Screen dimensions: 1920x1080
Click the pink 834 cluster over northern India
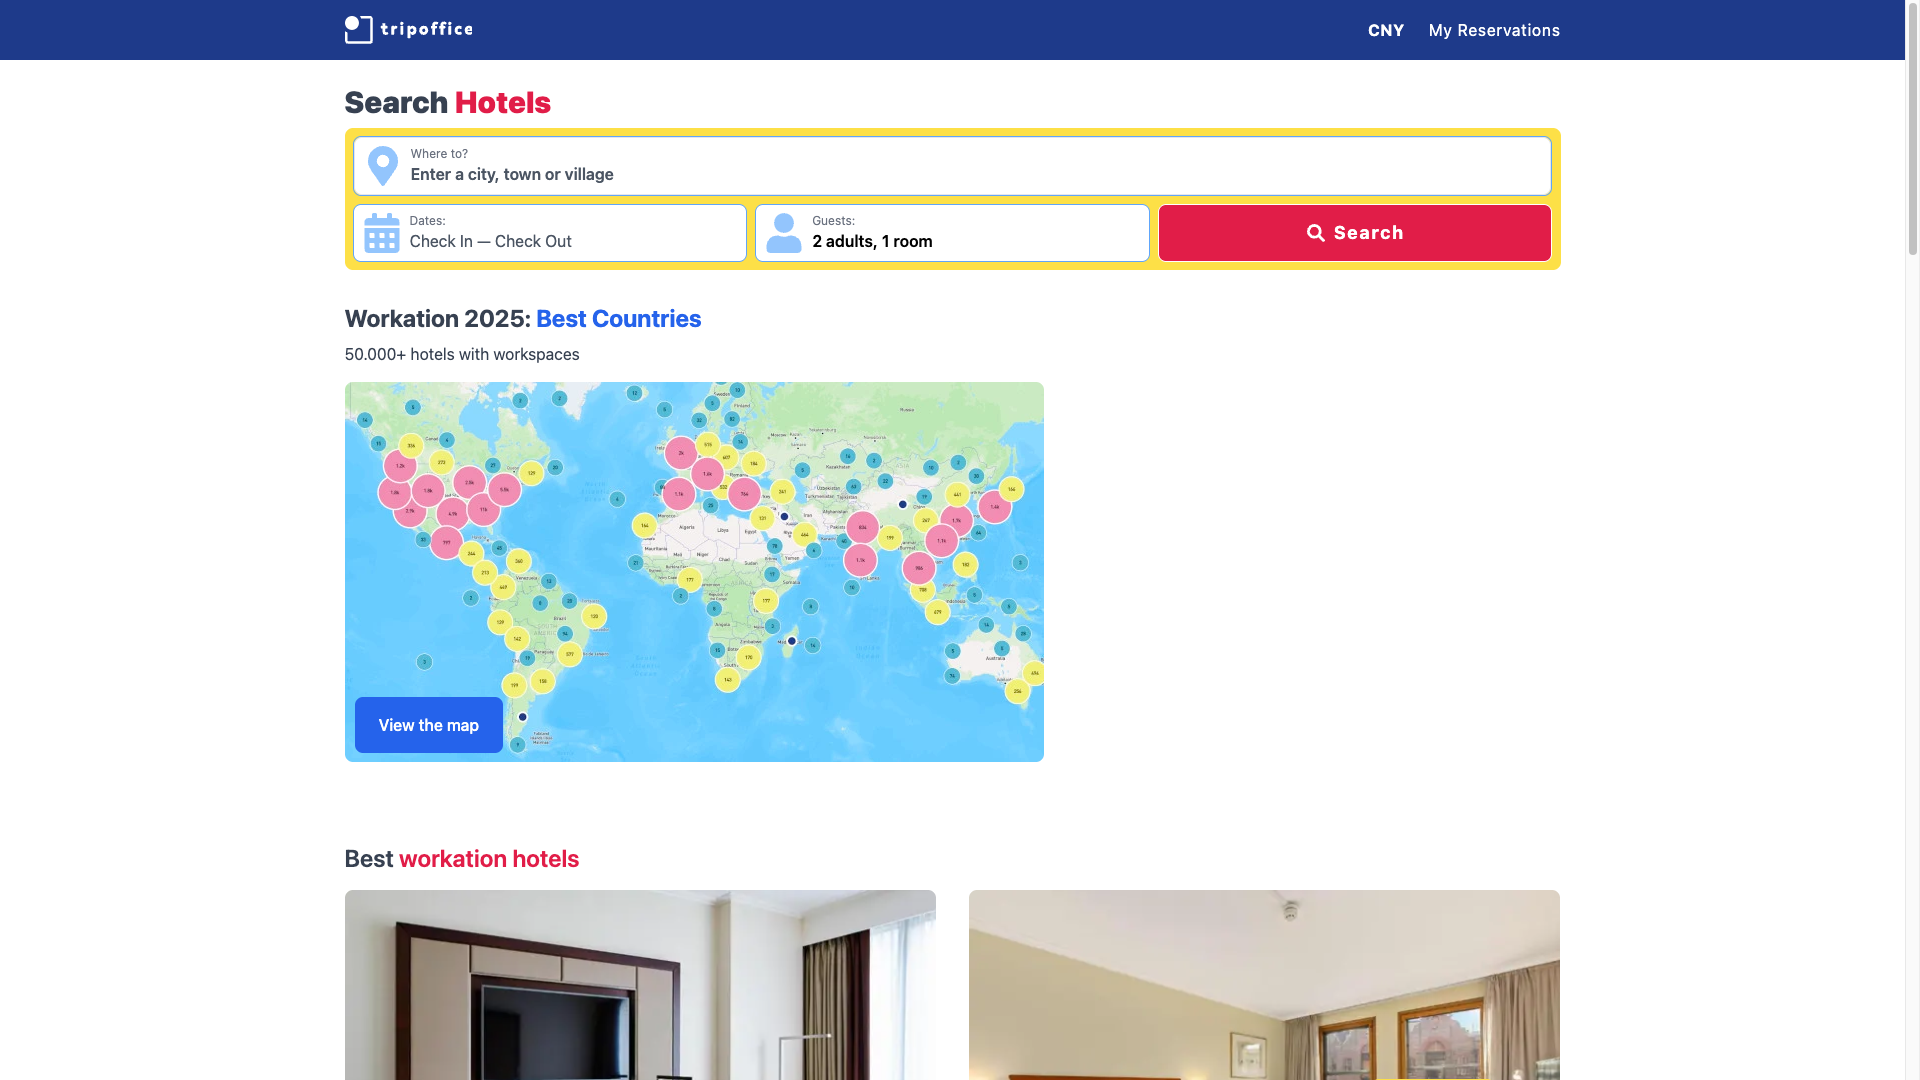(x=863, y=527)
